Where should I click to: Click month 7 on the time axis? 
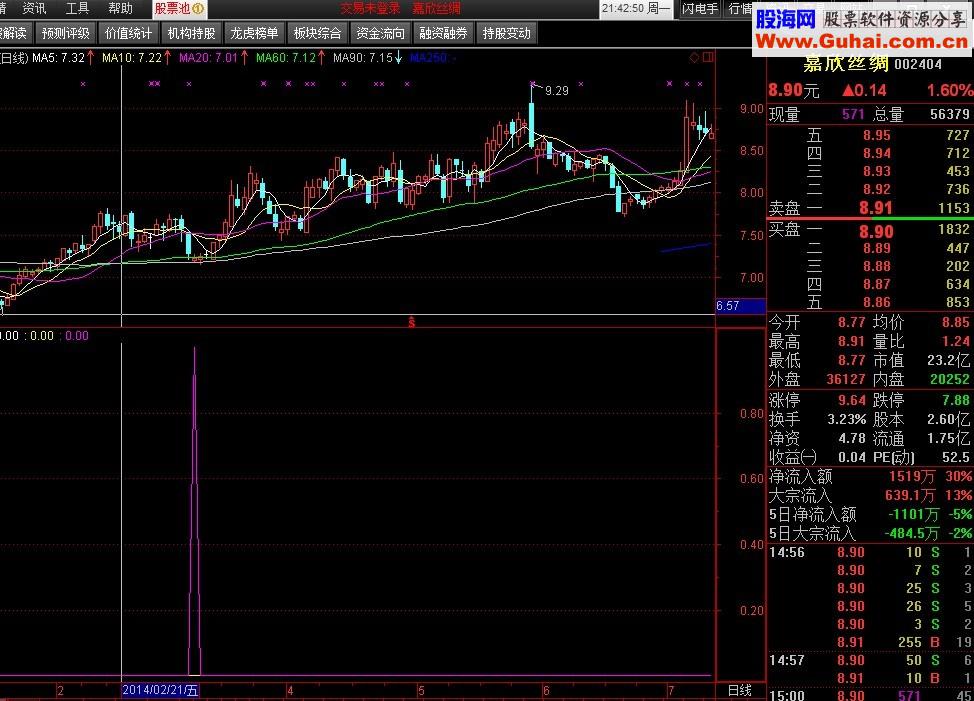coord(670,690)
